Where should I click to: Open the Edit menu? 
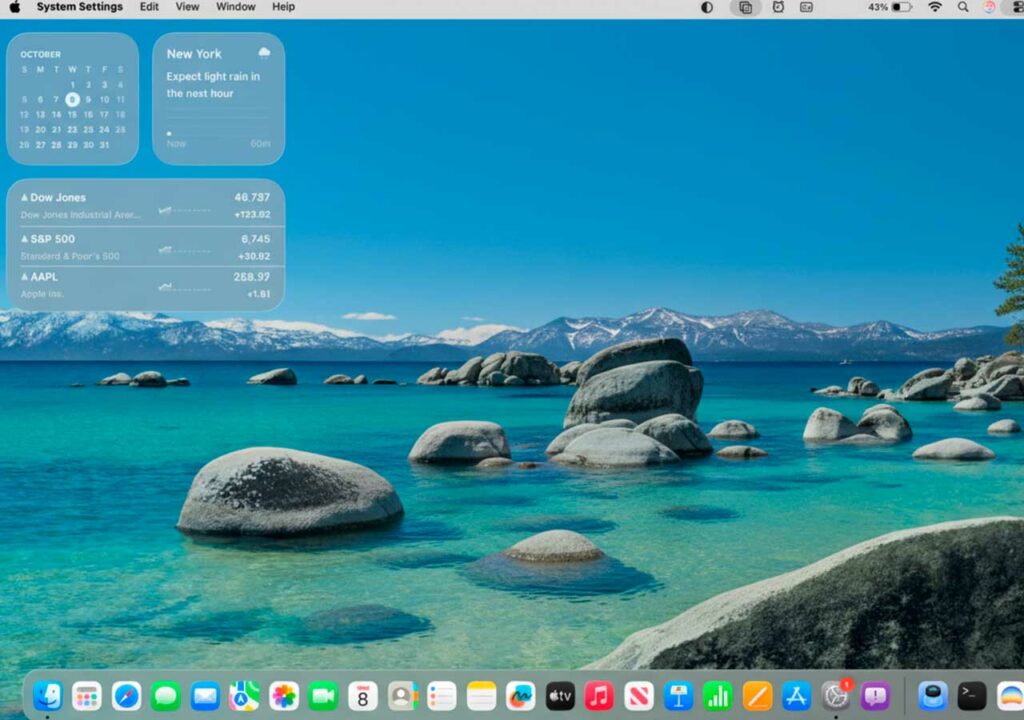pos(149,7)
